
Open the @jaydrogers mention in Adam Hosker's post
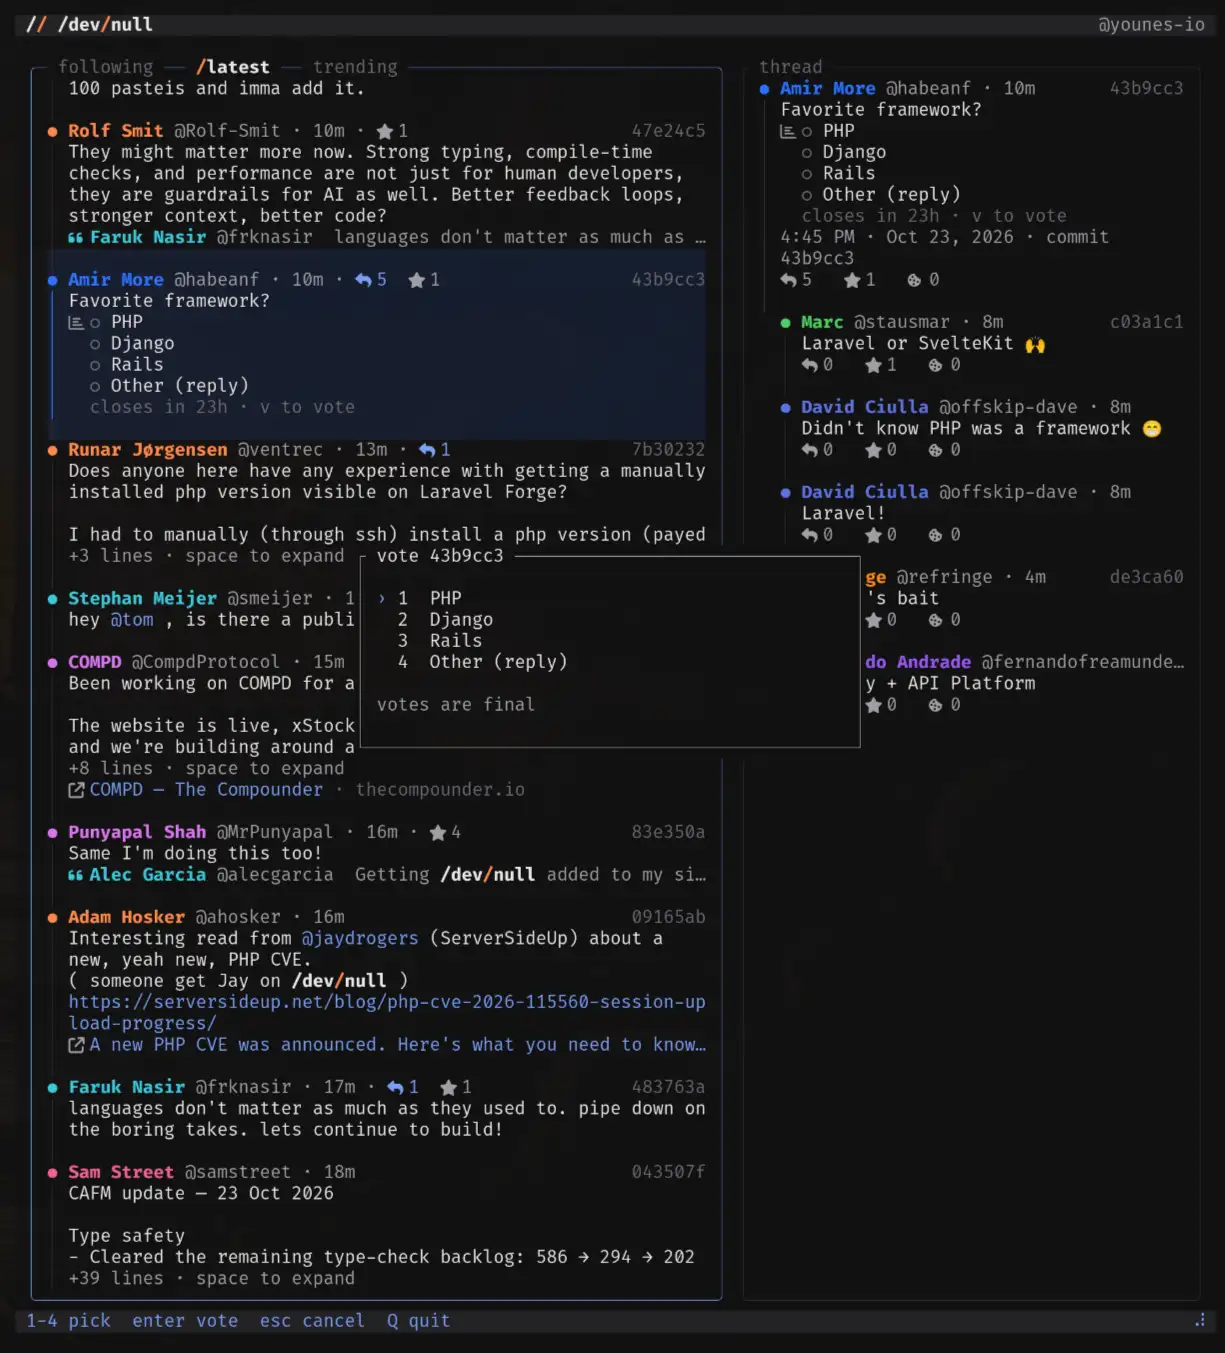coord(360,939)
